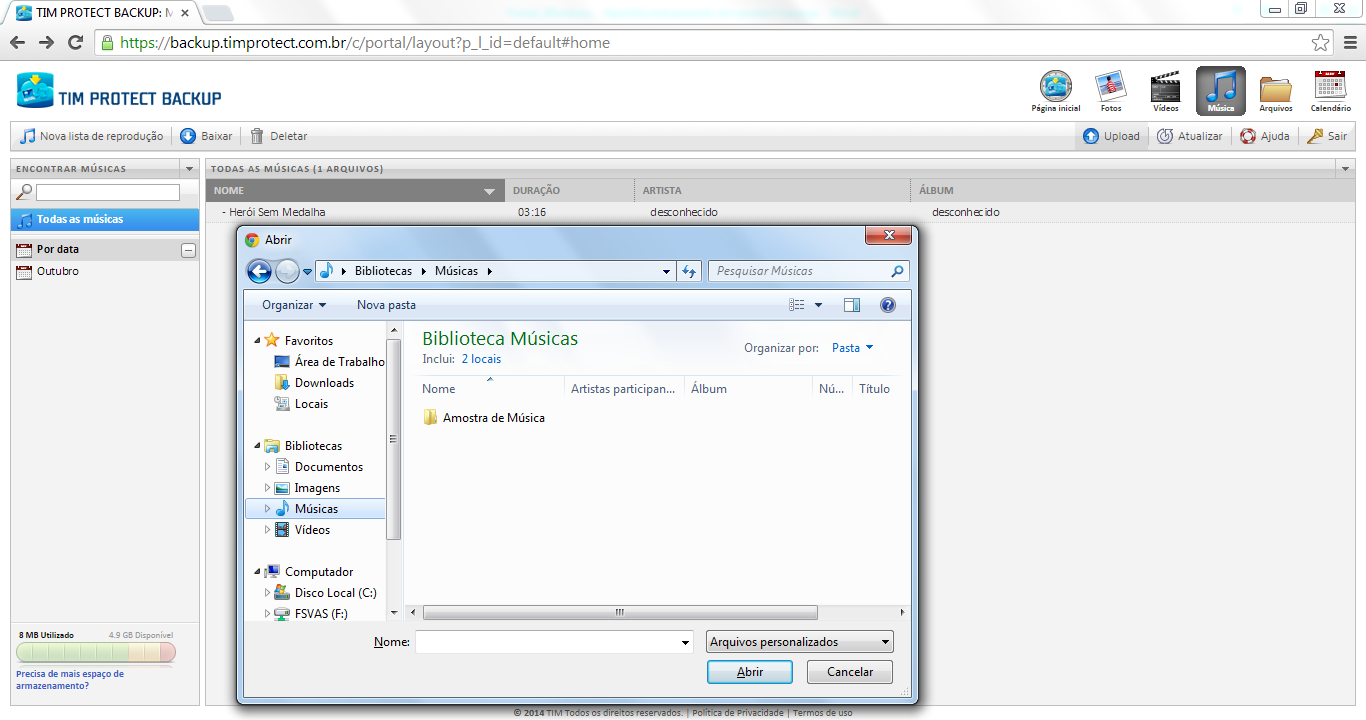Click the browser Back arrow
Screen dimensions: 1366x720
coord(17,43)
